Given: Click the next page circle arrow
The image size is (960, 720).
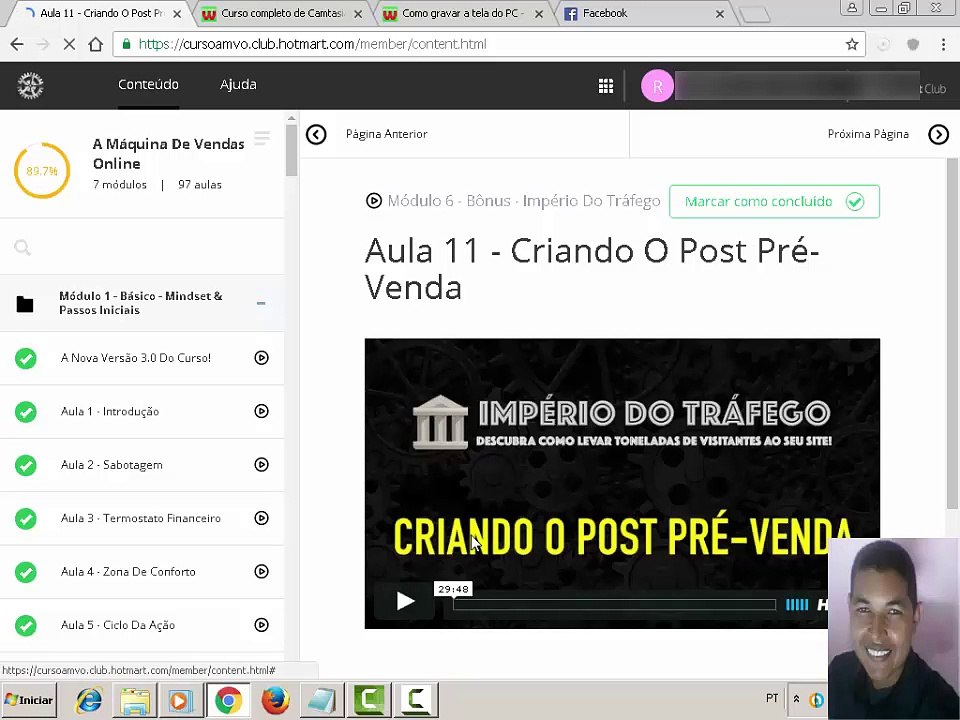Looking at the screenshot, I should [x=939, y=134].
